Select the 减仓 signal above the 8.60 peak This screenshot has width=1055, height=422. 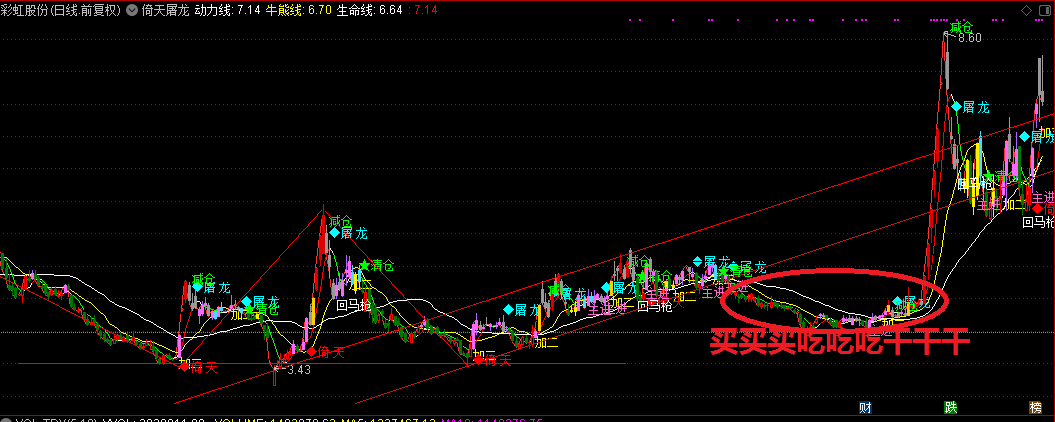[x=962, y=28]
